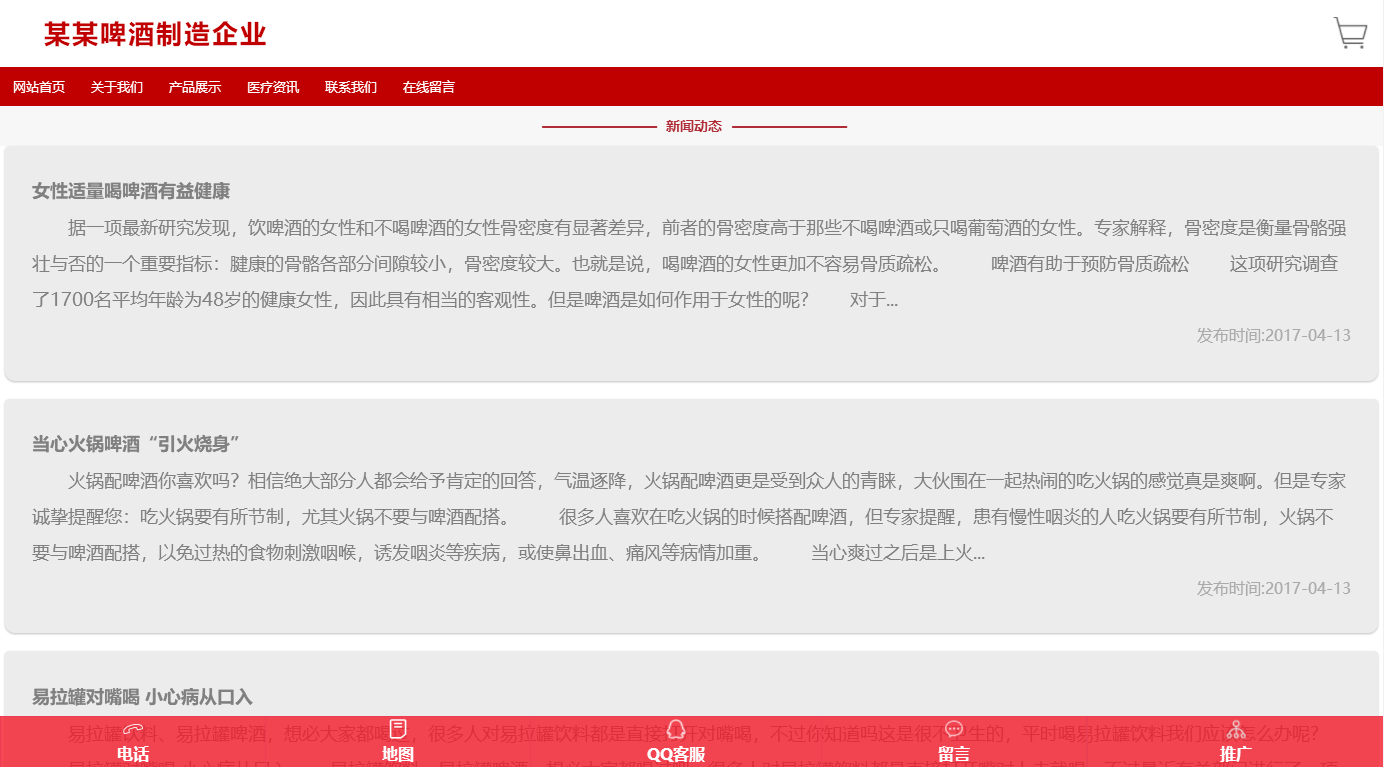Screen dimensions: 1384x767
Task: Click the message bubble icon
Action: click(x=954, y=728)
